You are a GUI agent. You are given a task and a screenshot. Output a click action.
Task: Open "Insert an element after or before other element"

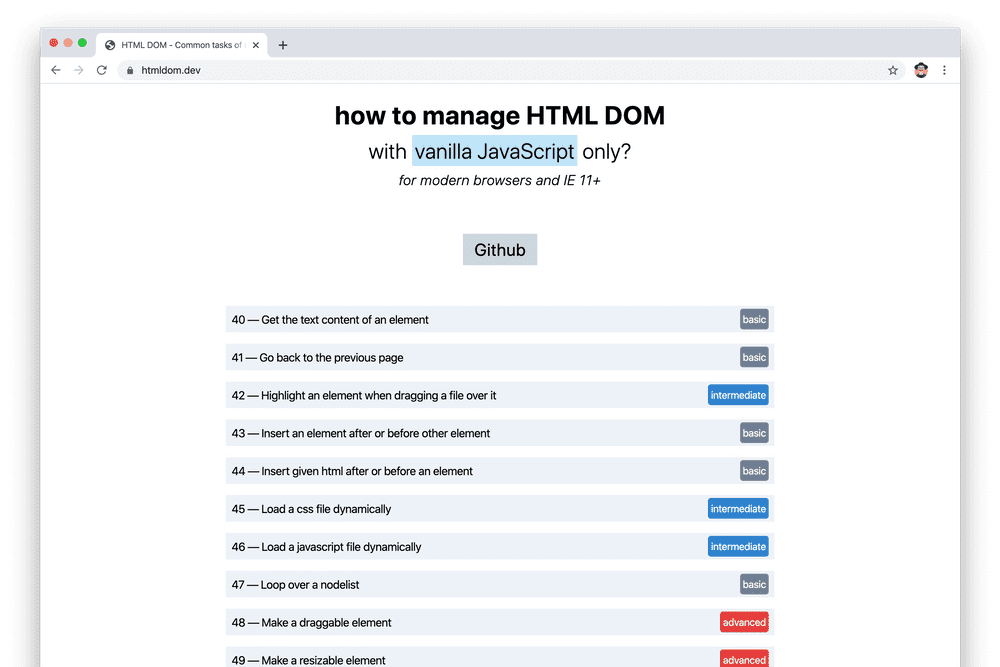pos(375,433)
